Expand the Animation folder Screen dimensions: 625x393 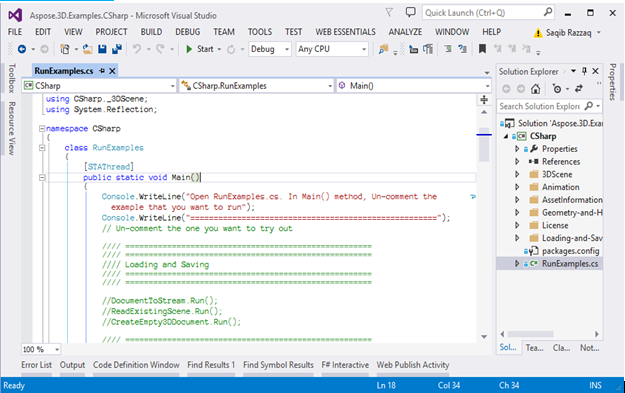pos(517,187)
